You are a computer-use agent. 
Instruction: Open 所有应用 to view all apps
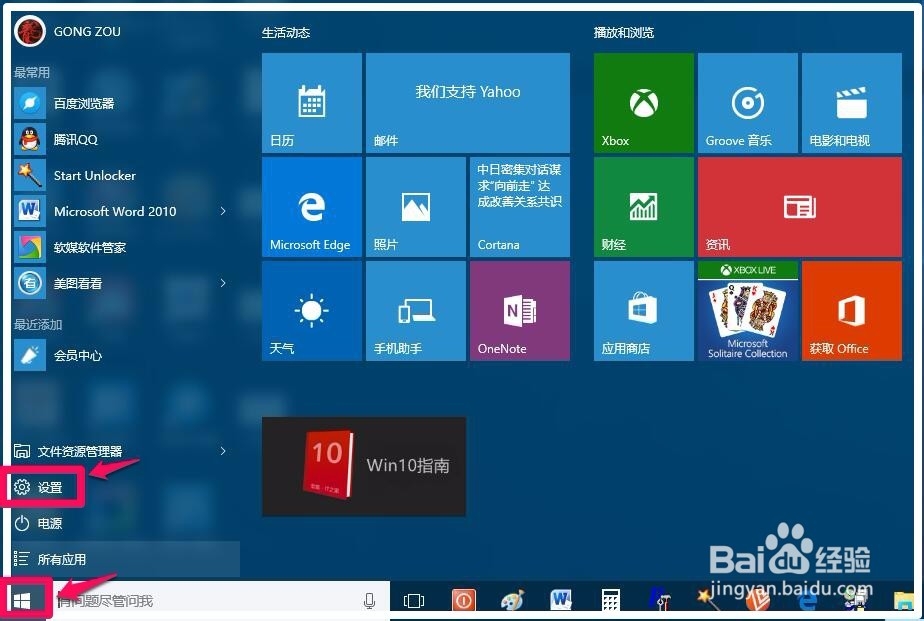tap(64, 561)
